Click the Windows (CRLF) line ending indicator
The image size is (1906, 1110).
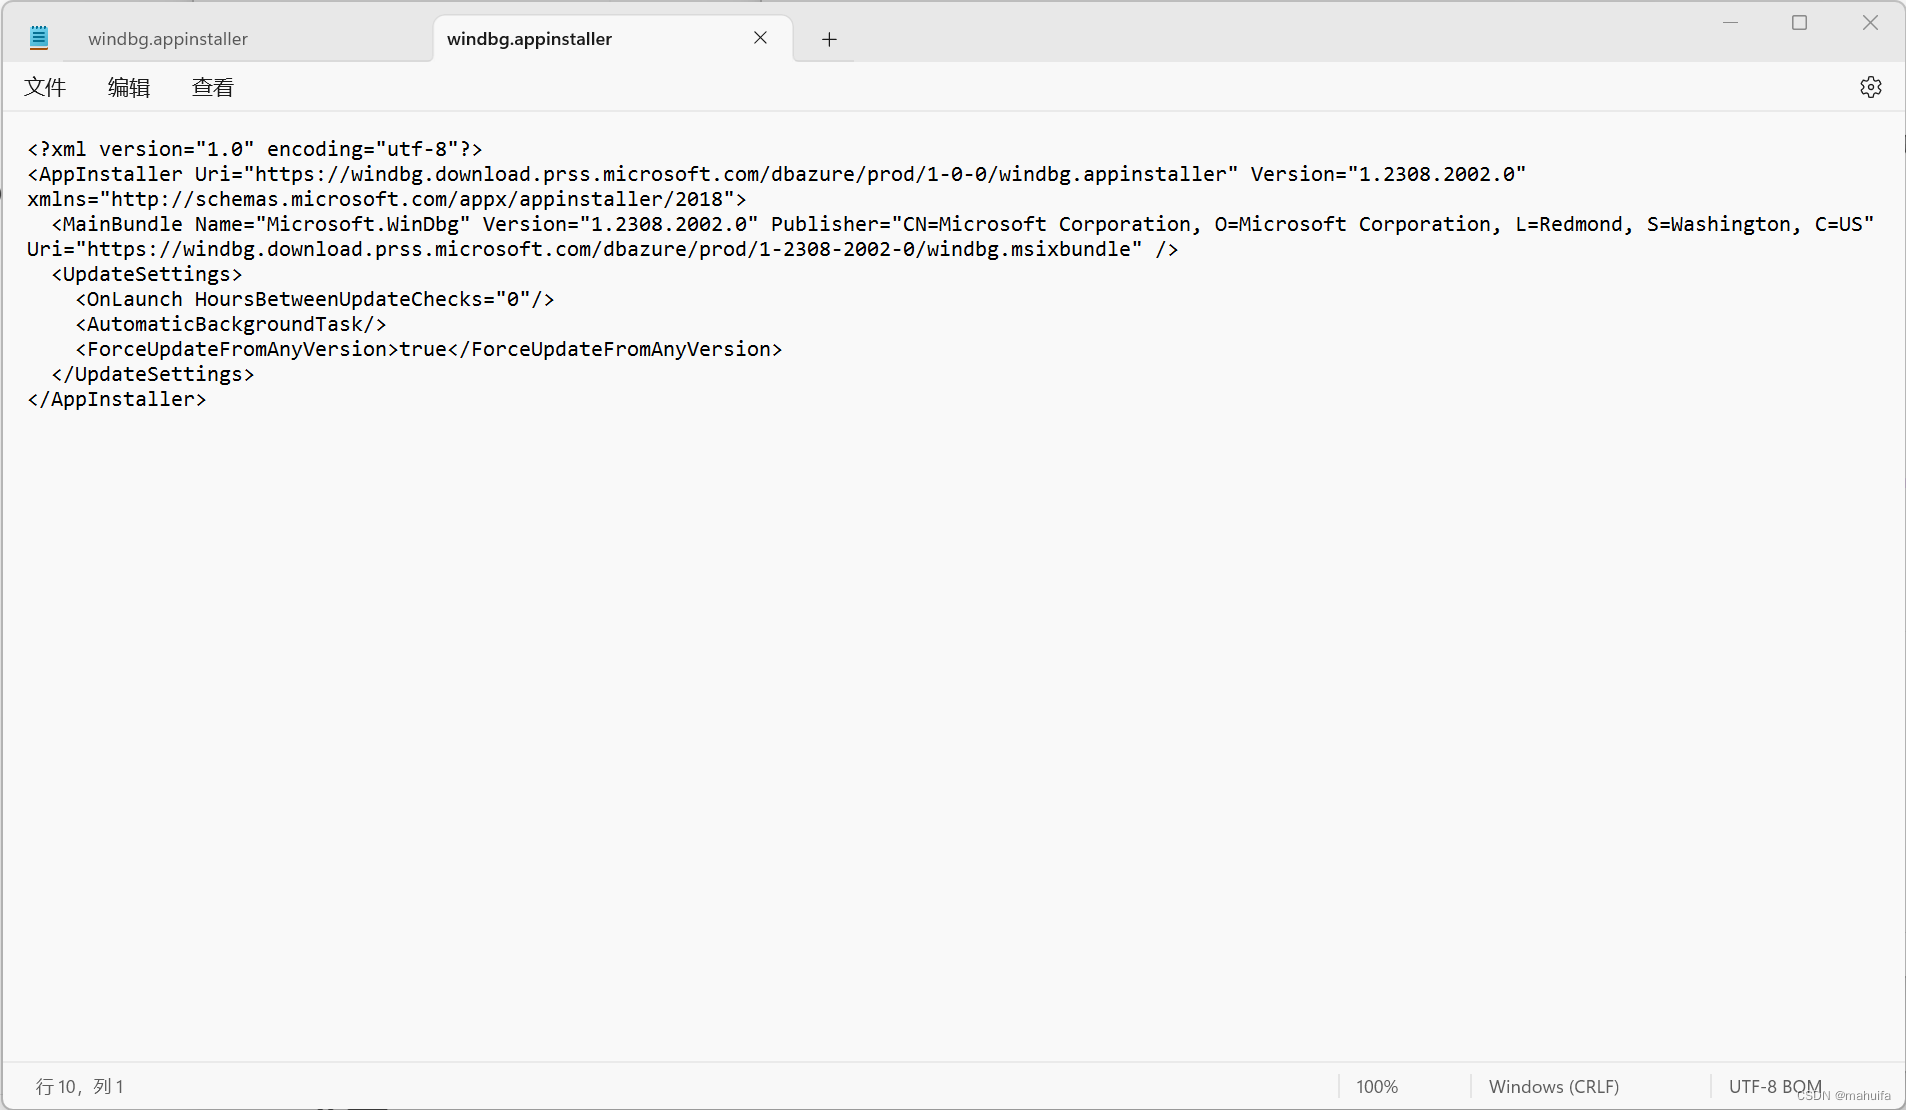pos(1553,1086)
